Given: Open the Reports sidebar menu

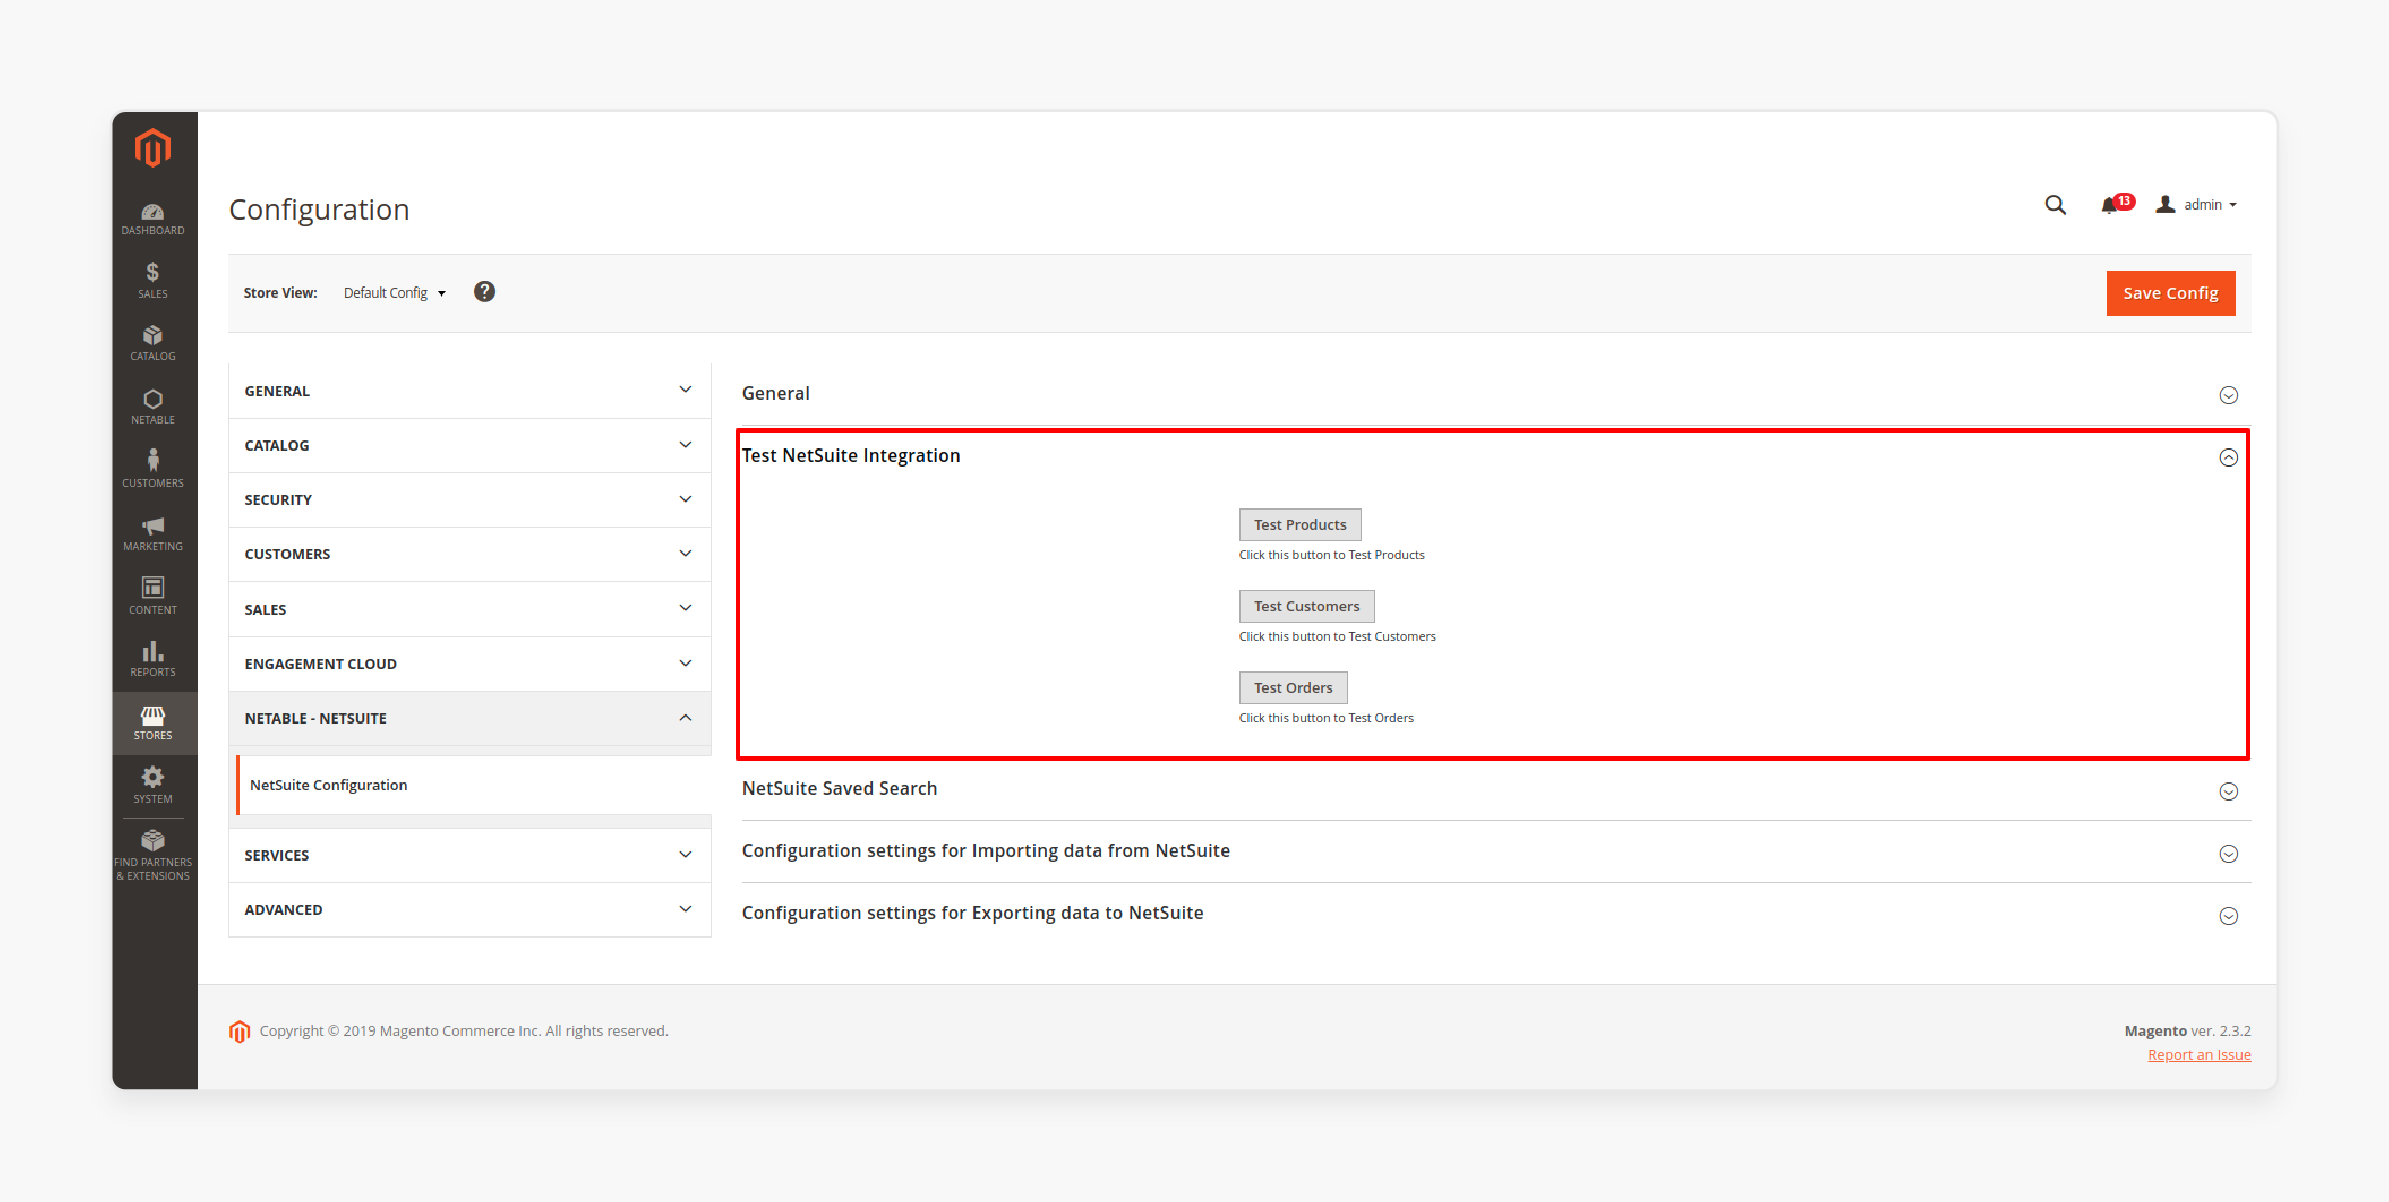Looking at the screenshot, I should point(153,659).
